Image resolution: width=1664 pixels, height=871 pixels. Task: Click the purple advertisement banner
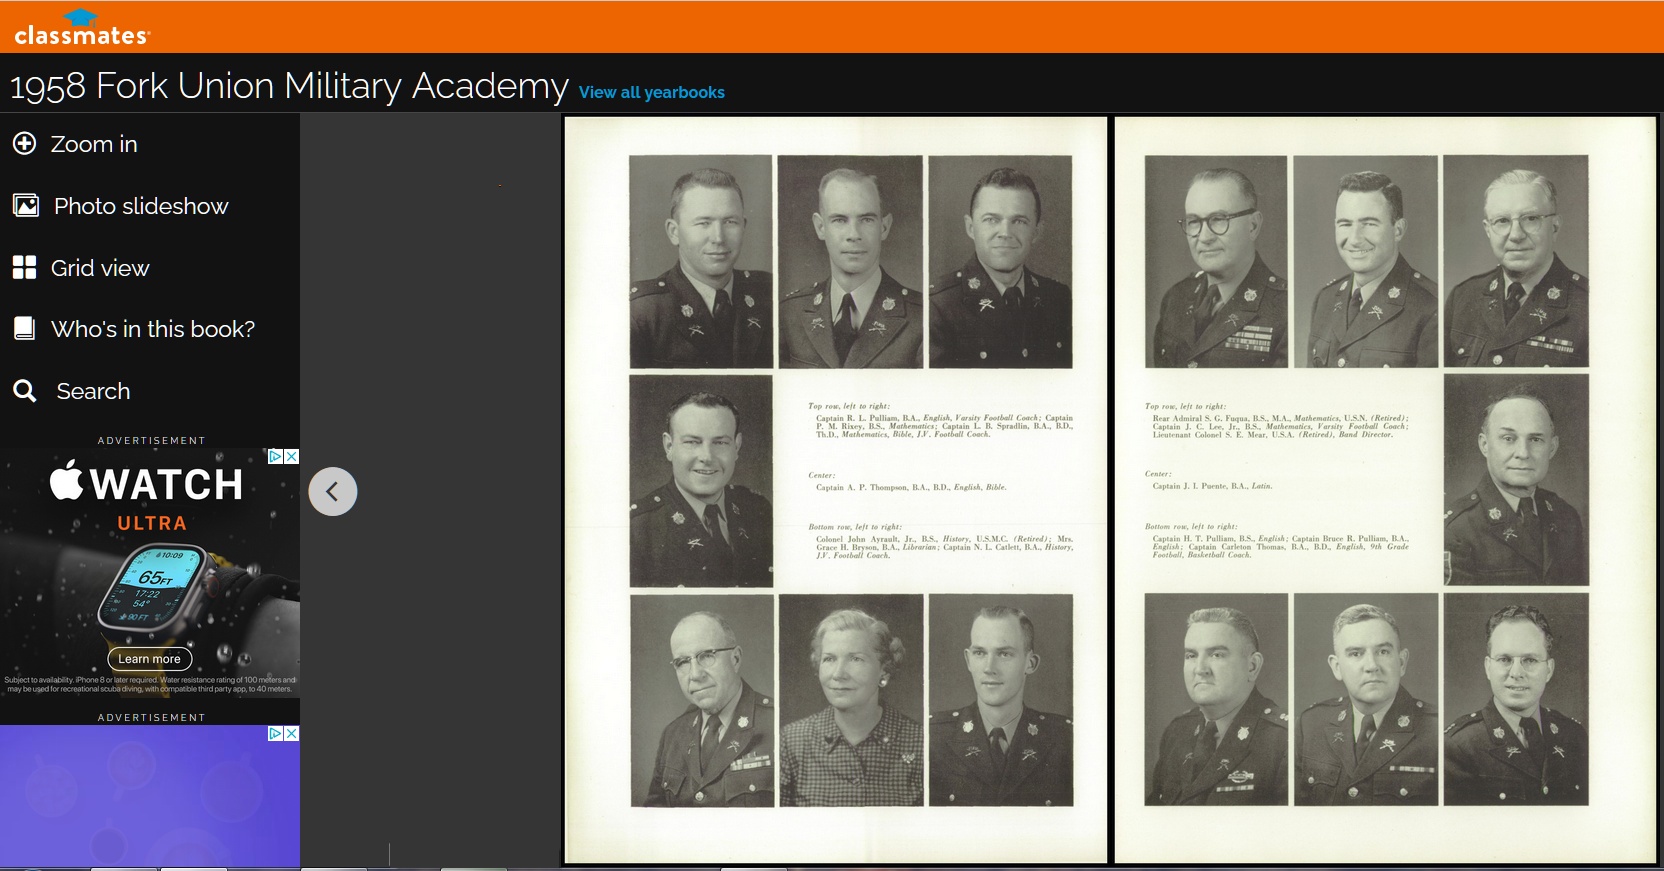[150, 796]
